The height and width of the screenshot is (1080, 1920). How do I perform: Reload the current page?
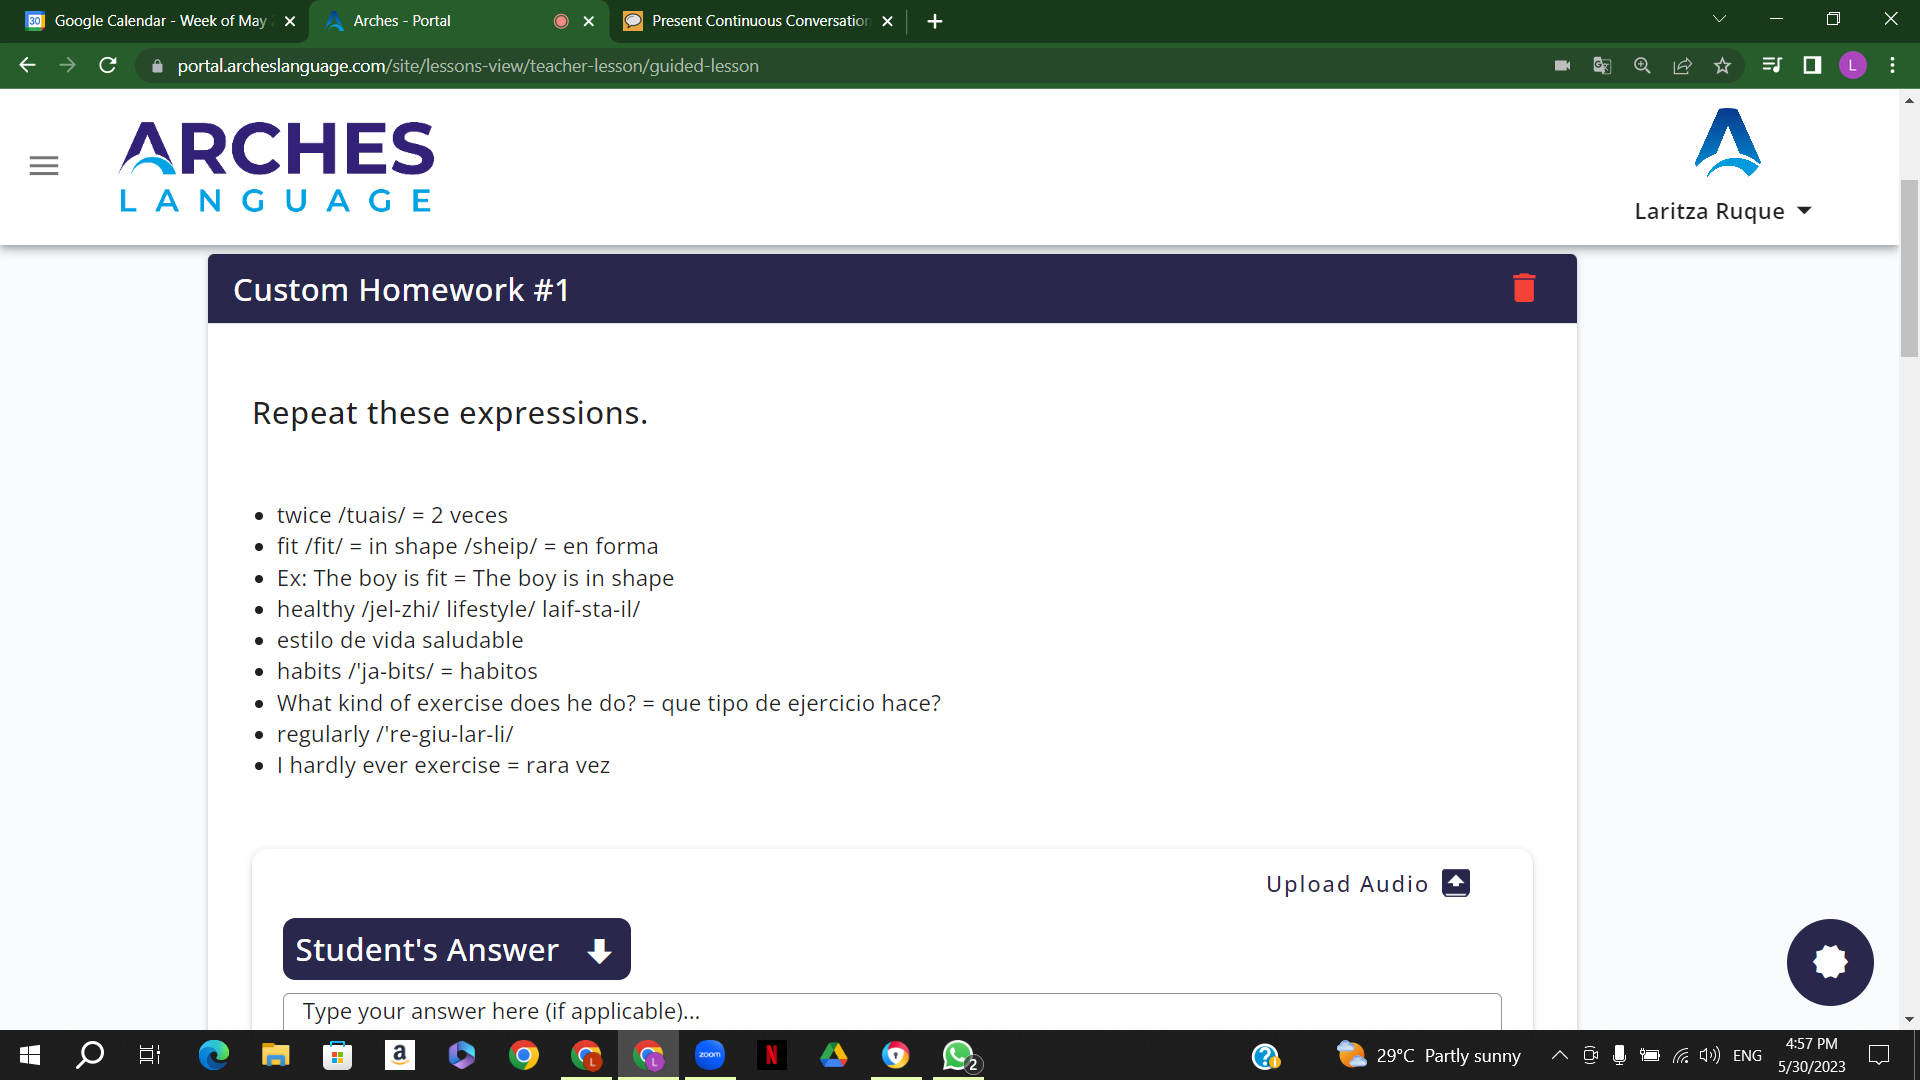(108, 66)
